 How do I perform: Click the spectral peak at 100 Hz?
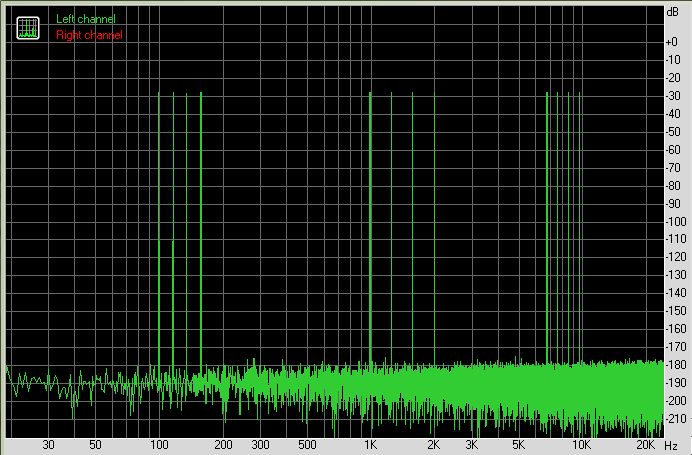click(159, 229)
